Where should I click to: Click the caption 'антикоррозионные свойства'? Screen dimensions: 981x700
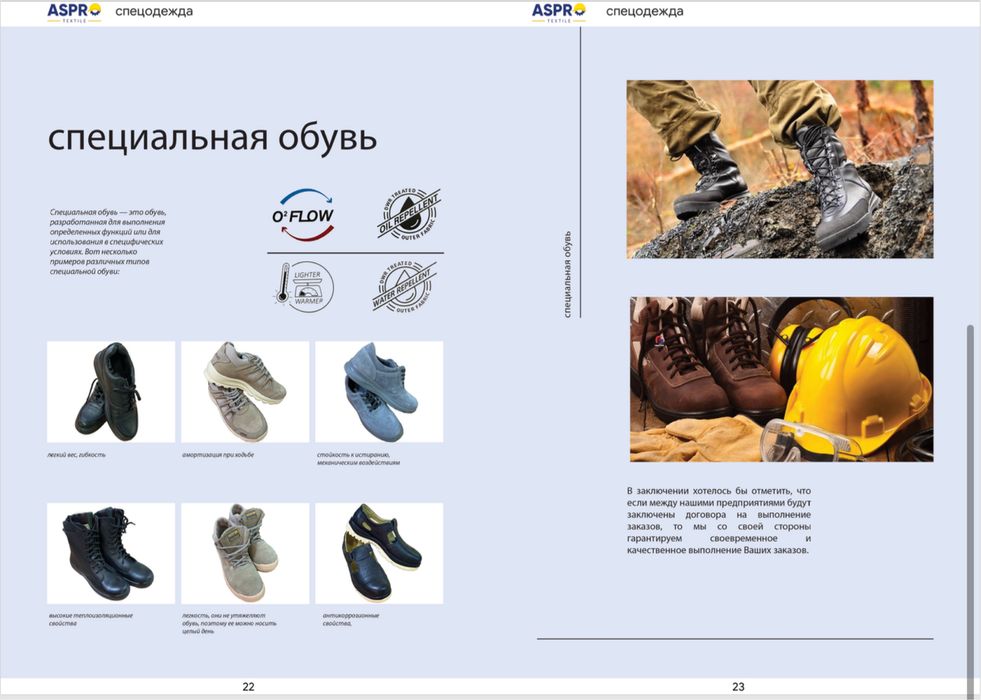coord(351,619)
